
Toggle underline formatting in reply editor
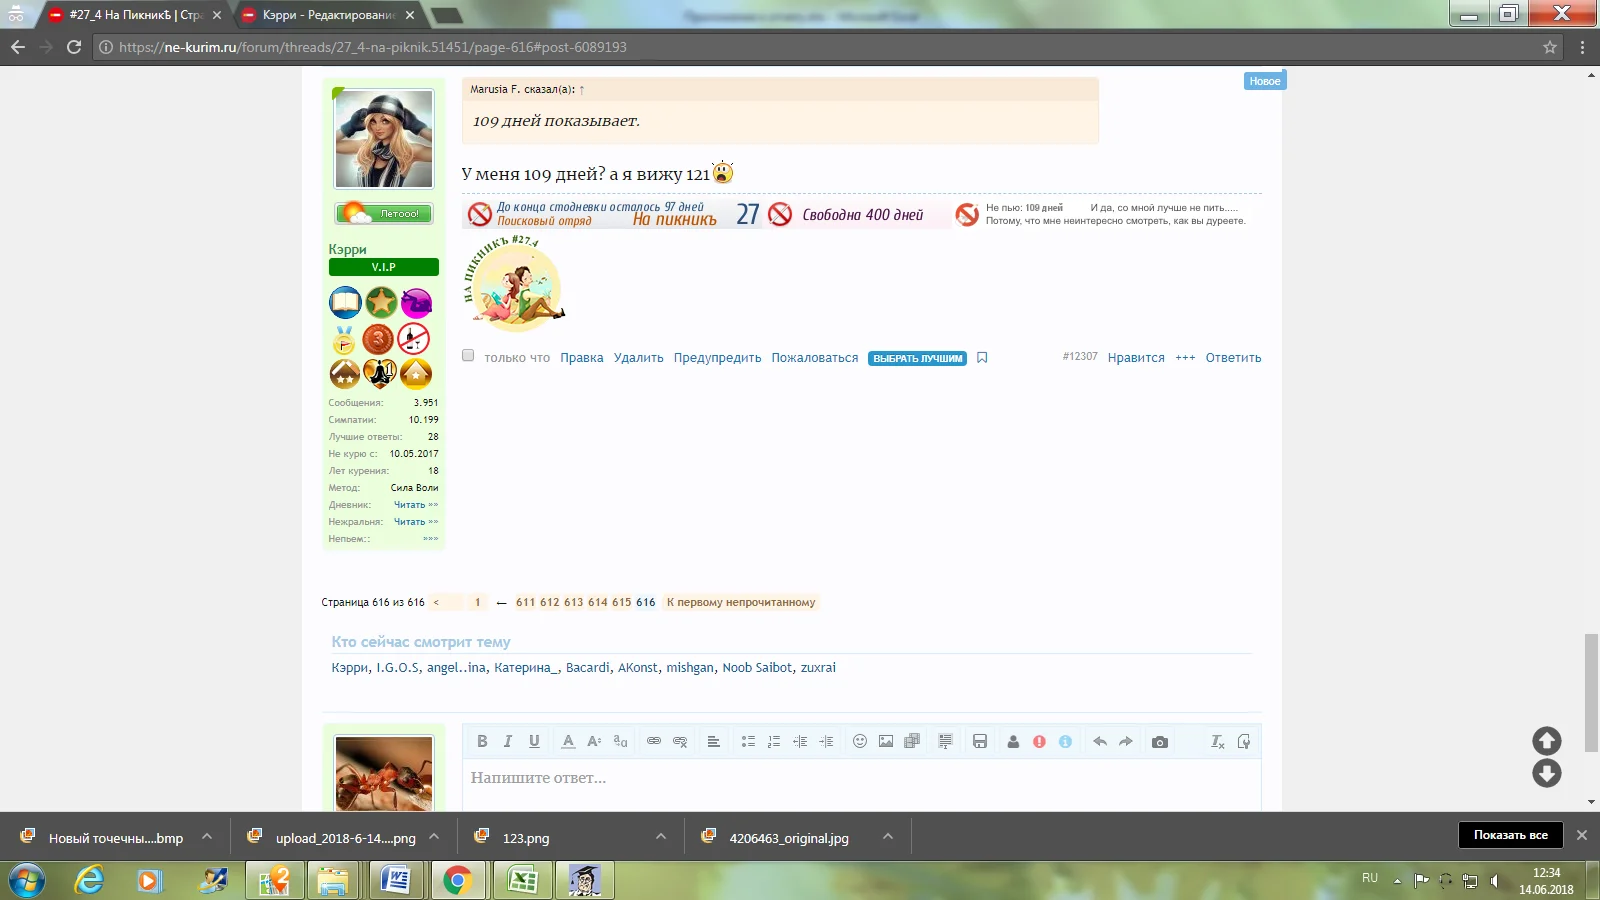pyautogui.click(x=534, y=741)
